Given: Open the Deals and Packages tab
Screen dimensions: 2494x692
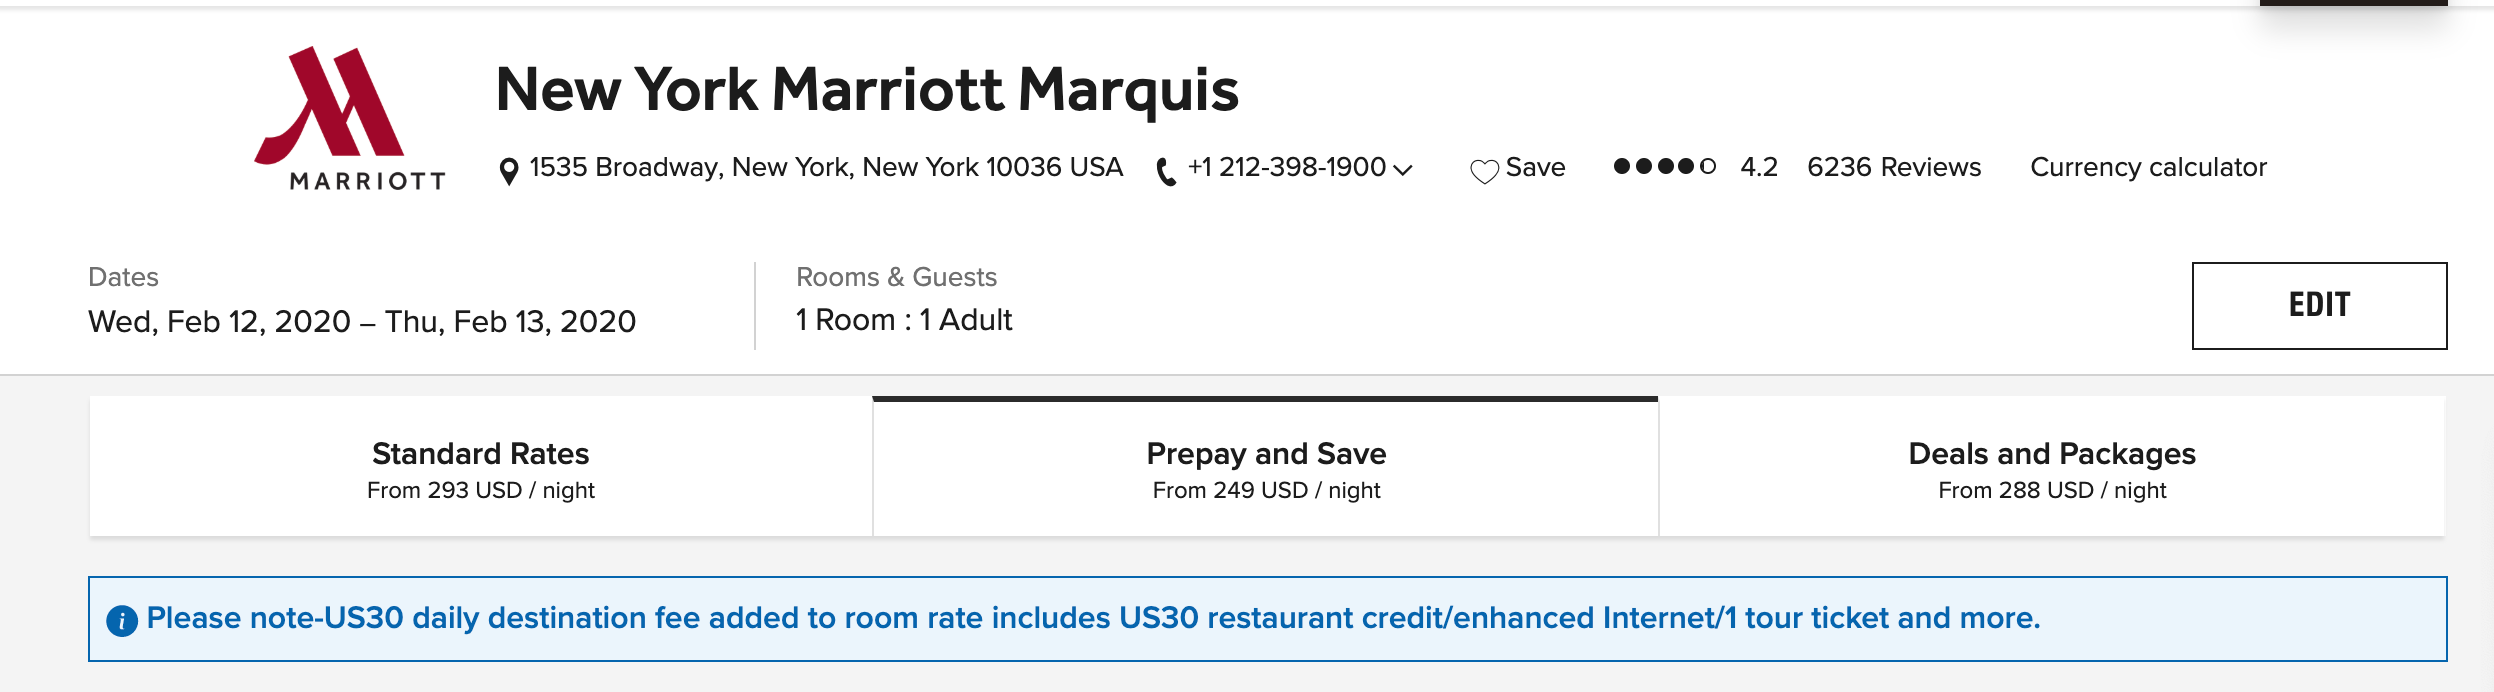Looking at the screenshot, I should pyautogui.click(x=2052, y=467).
